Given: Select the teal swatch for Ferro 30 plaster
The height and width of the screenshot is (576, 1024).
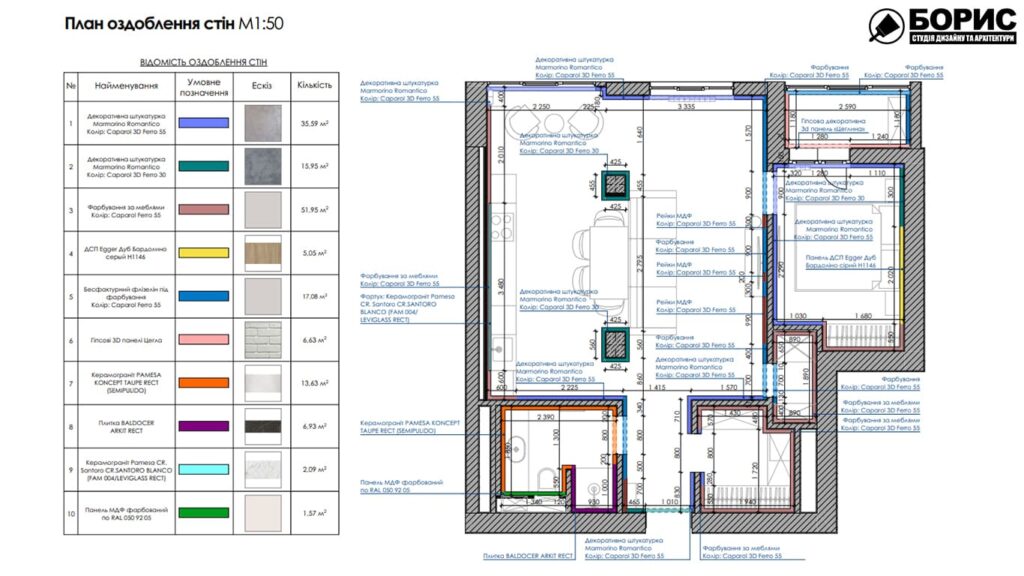Looking at the screenshot, I should point(203,167).
